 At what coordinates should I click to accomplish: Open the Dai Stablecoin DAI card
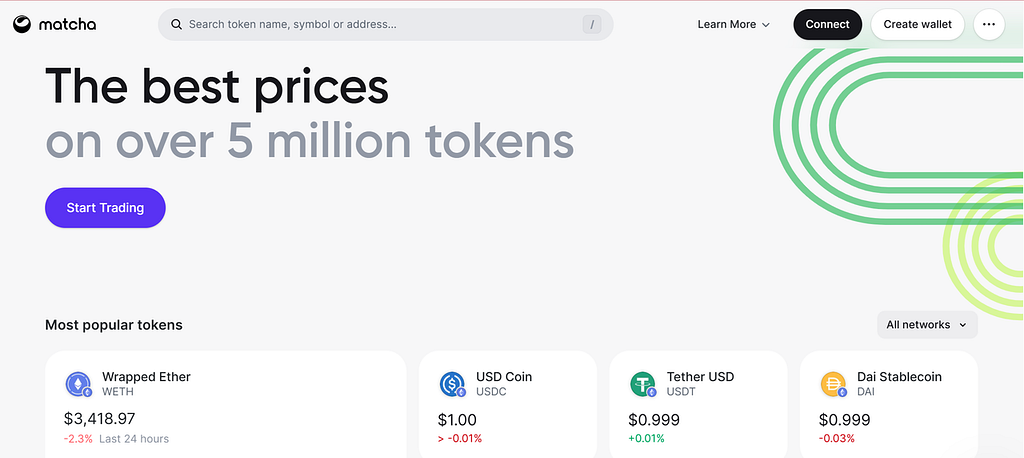click(889, 404)
